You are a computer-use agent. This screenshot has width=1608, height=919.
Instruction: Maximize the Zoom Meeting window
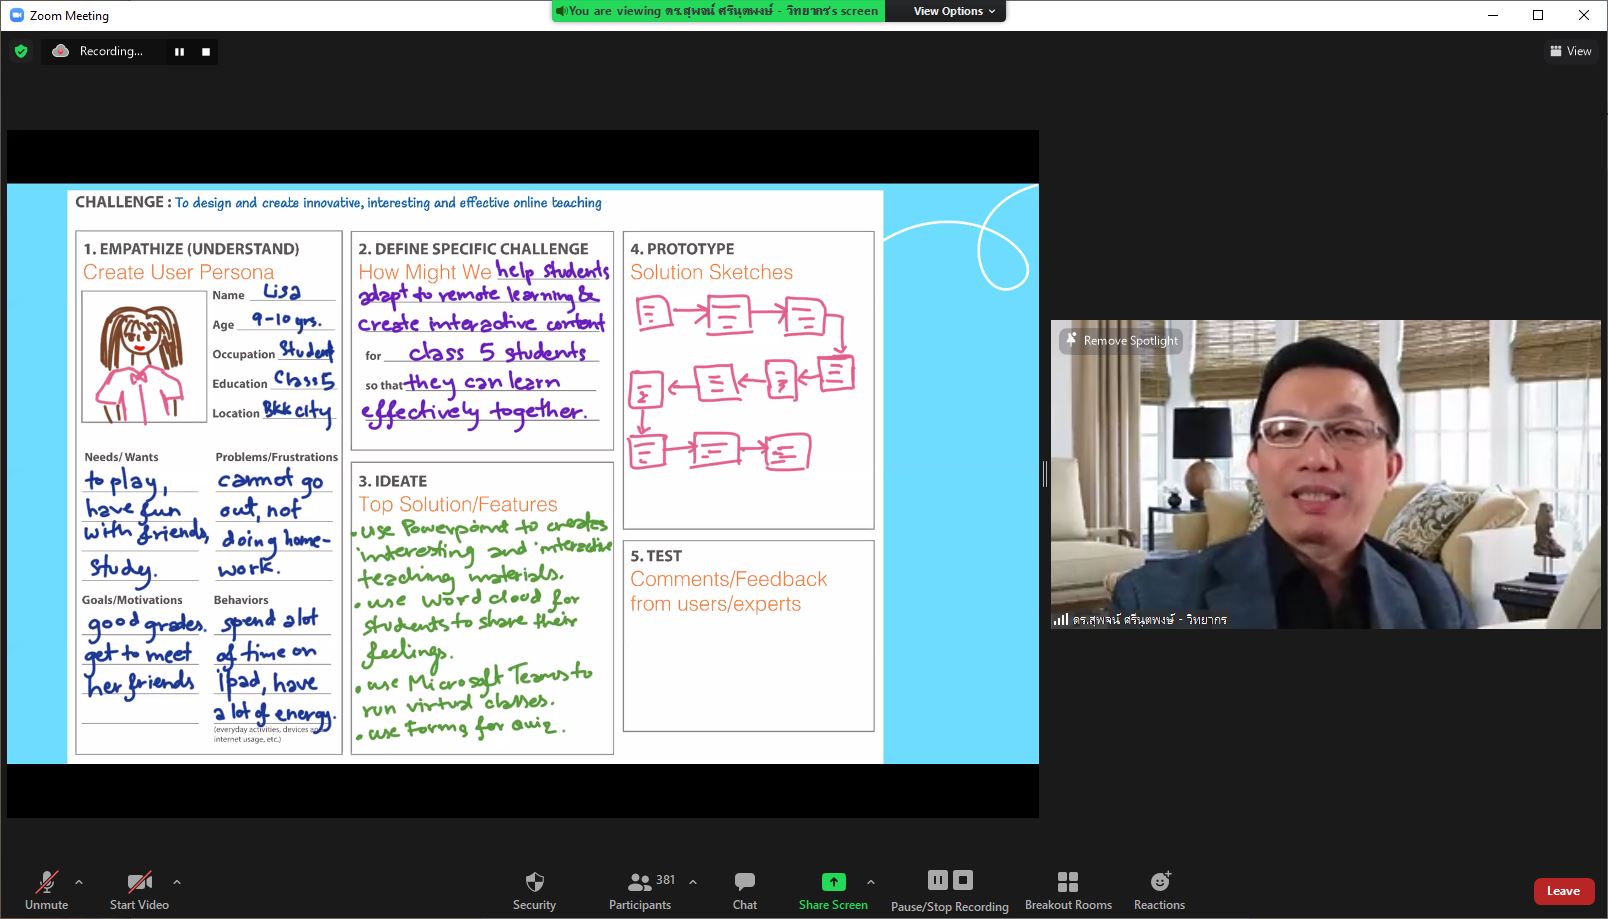(1538, 15)
